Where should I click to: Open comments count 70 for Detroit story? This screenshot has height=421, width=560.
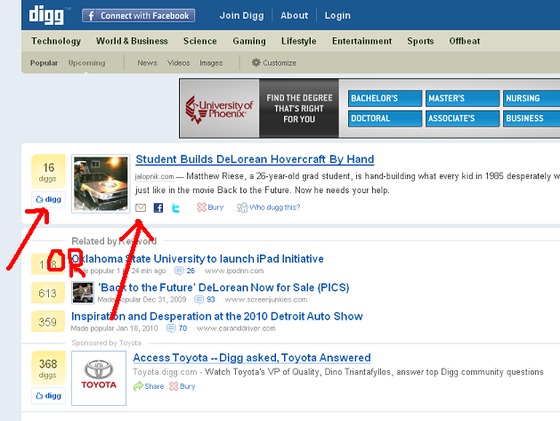177,328
